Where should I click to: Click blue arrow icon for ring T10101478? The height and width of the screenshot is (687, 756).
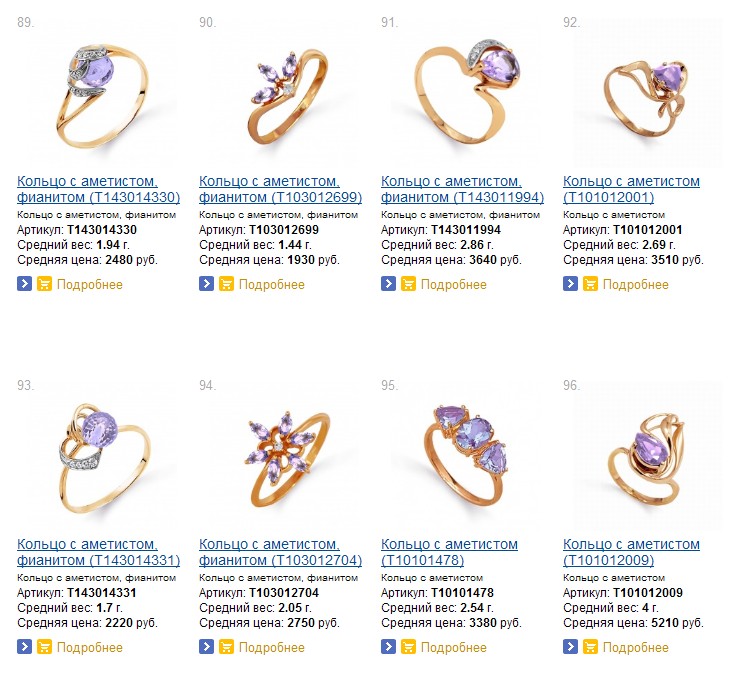389,647
